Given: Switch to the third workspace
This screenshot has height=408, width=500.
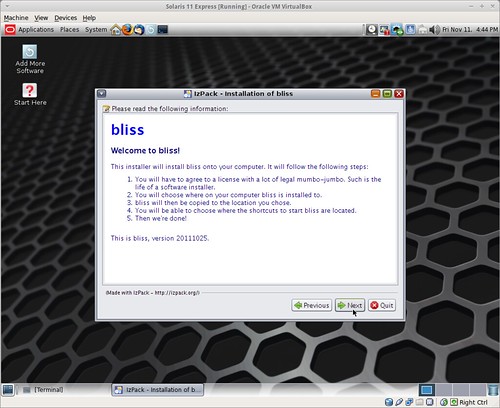Looking at the screenshot, I should click(461, 389).
